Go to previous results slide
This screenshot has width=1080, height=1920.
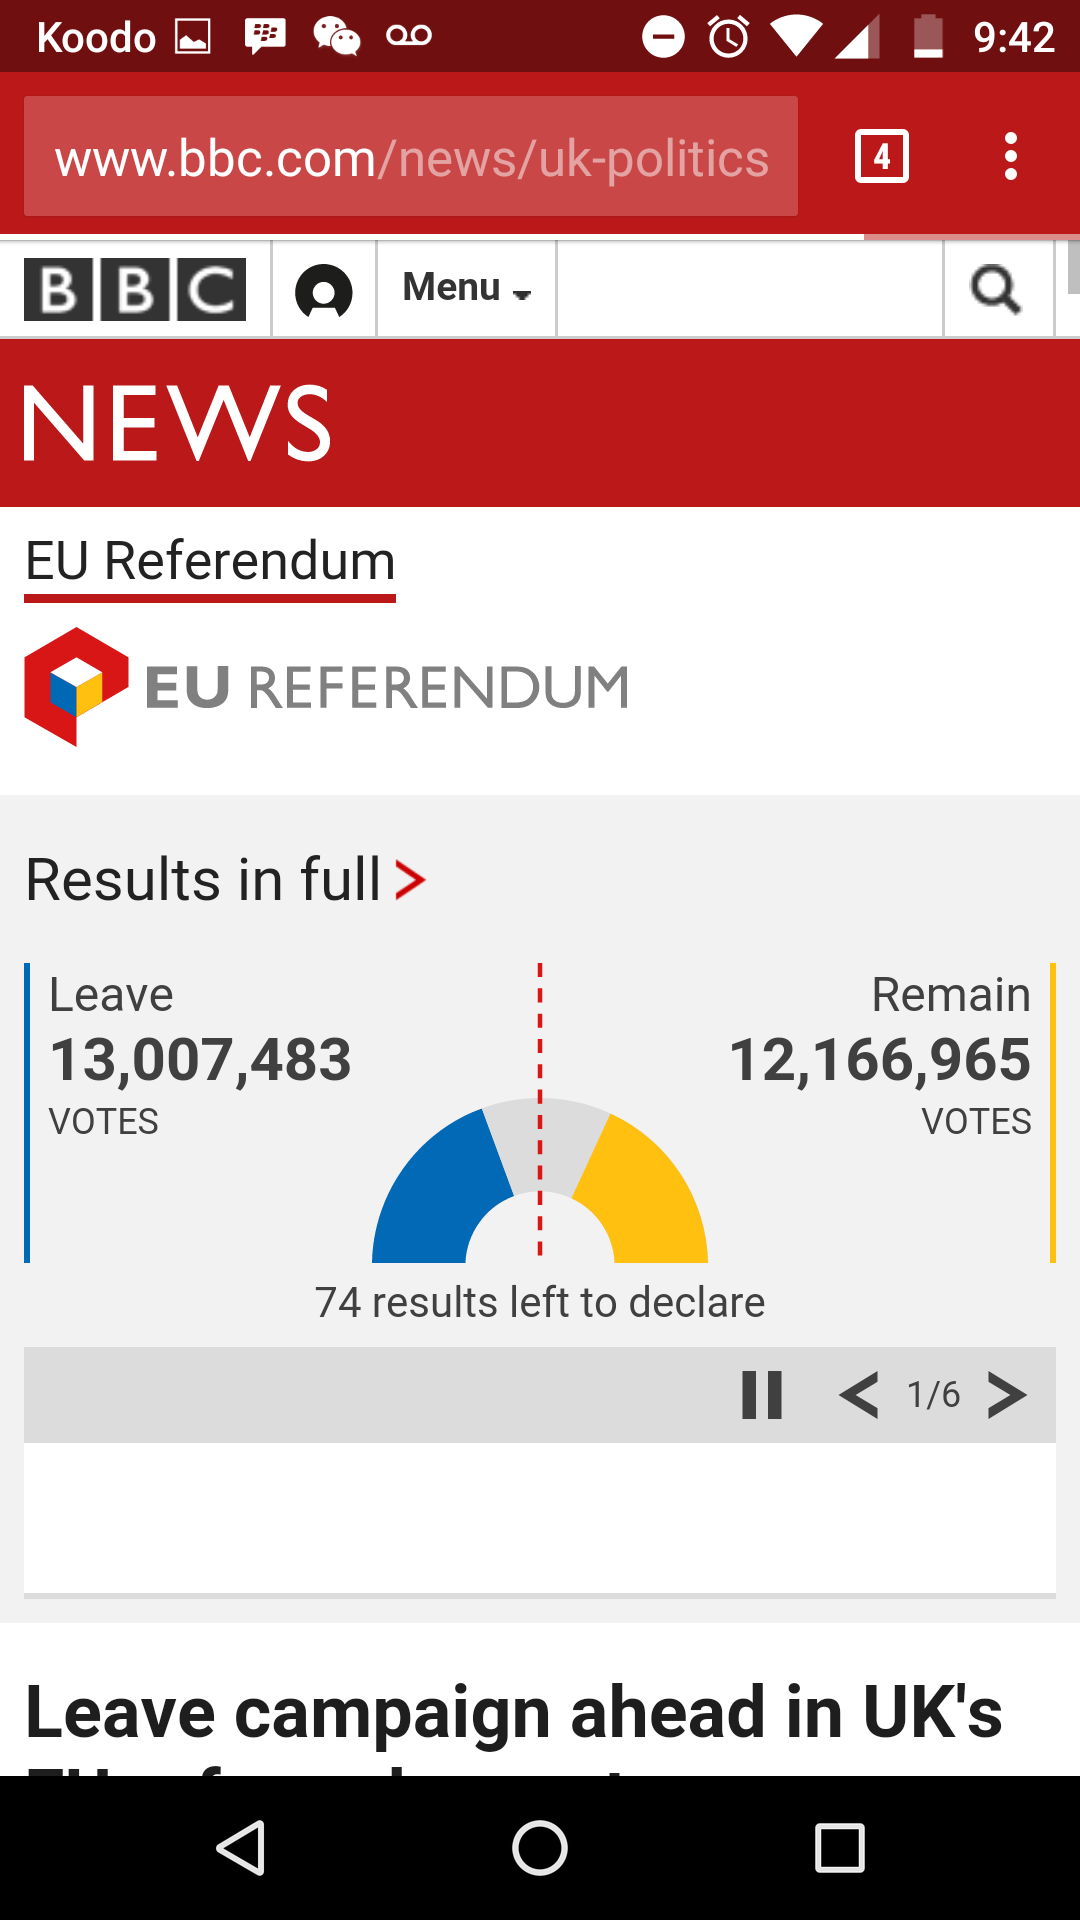pos(859,1395)
